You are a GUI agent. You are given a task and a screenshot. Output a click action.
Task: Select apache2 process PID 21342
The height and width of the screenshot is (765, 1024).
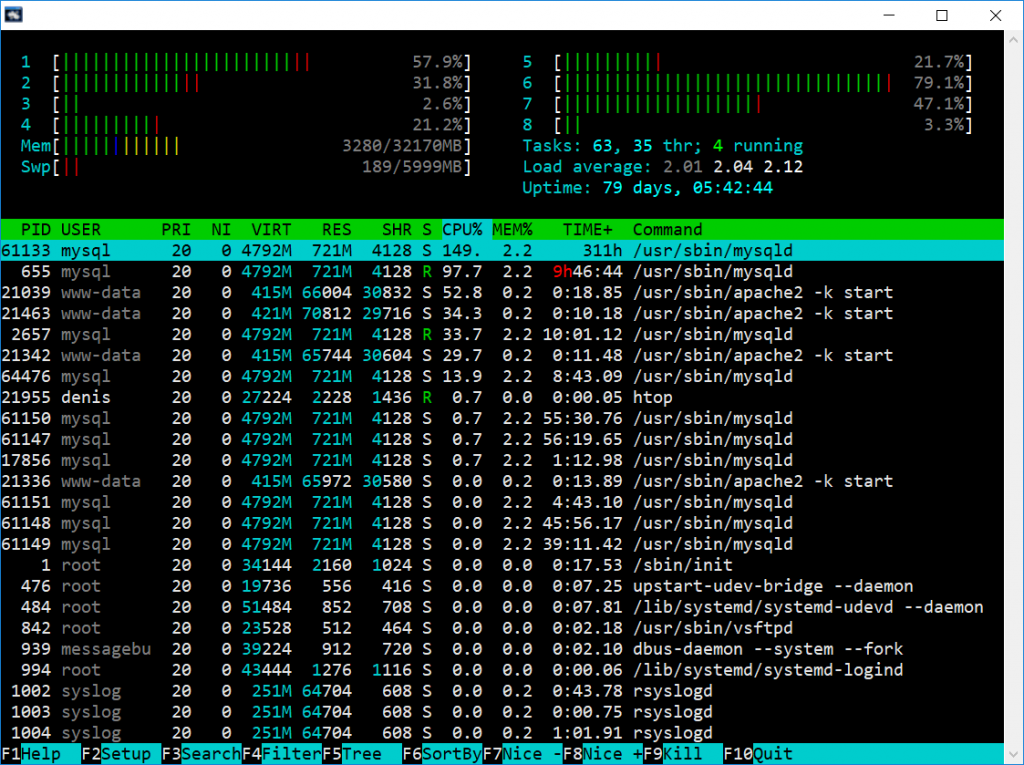click(x=502, y=355)
